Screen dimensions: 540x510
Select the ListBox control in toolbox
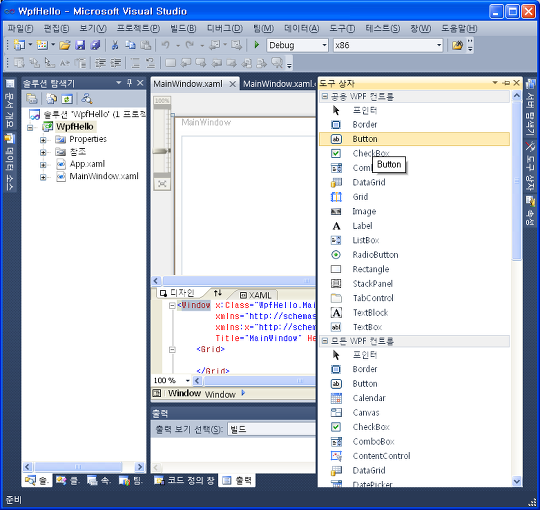pyautogui.click(x=414, y=240)
